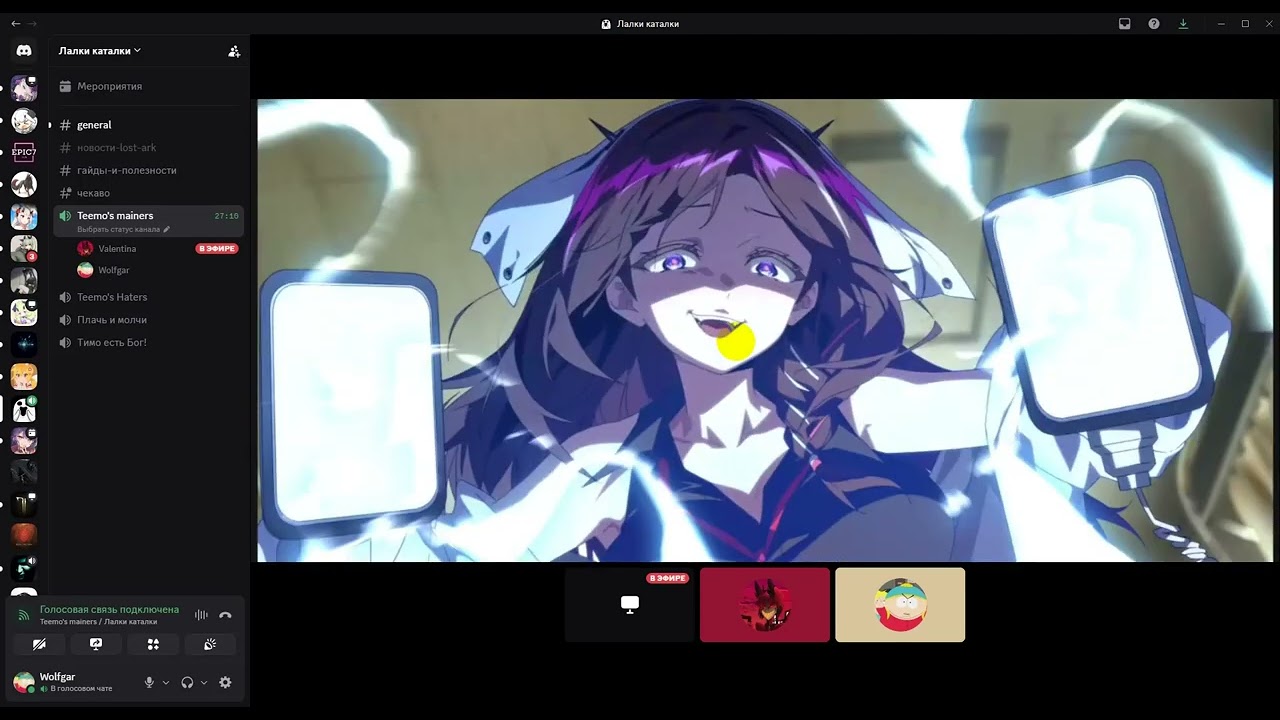The image size is (1280, 720).
Task: Open the general text channel
Action: click(148, 125)
